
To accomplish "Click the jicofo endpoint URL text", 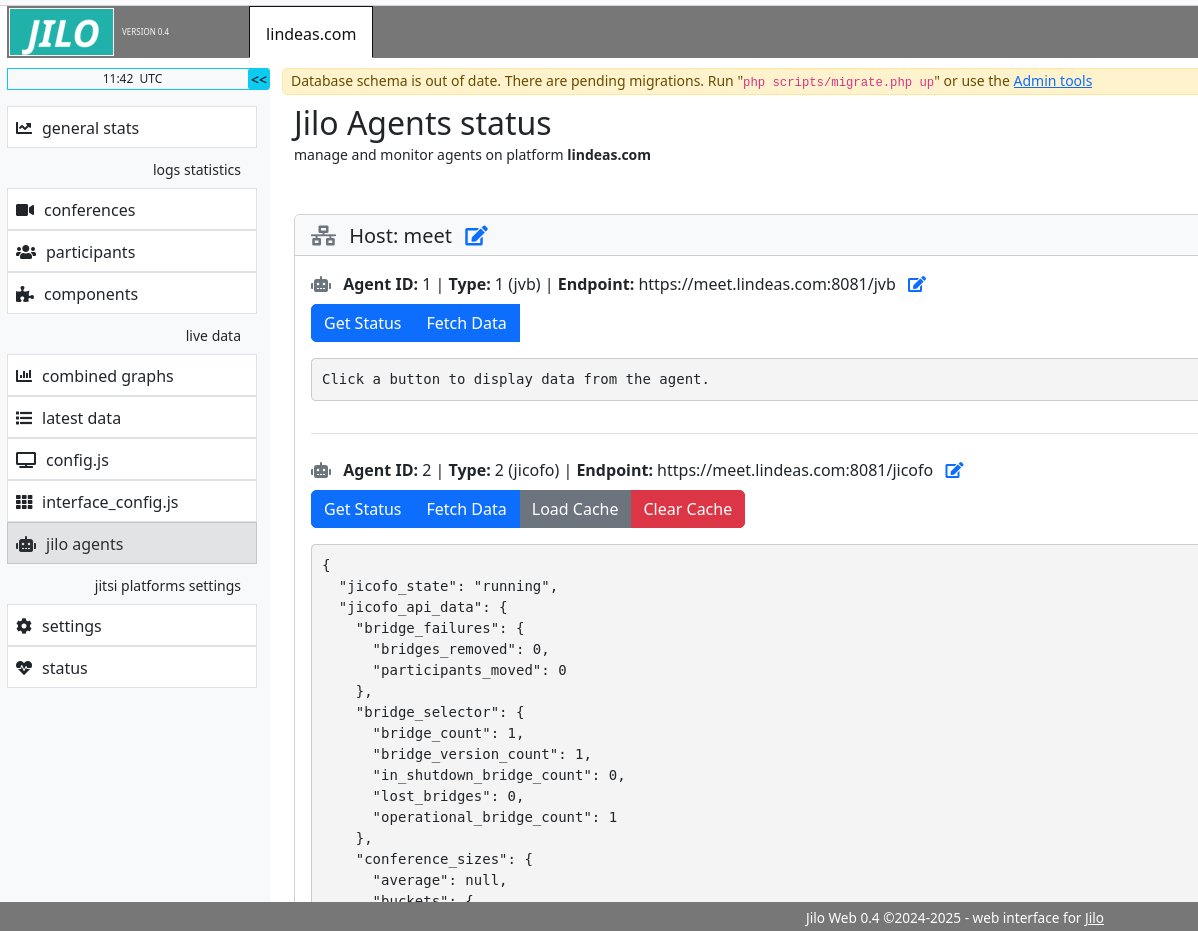I will click(795, 470).
